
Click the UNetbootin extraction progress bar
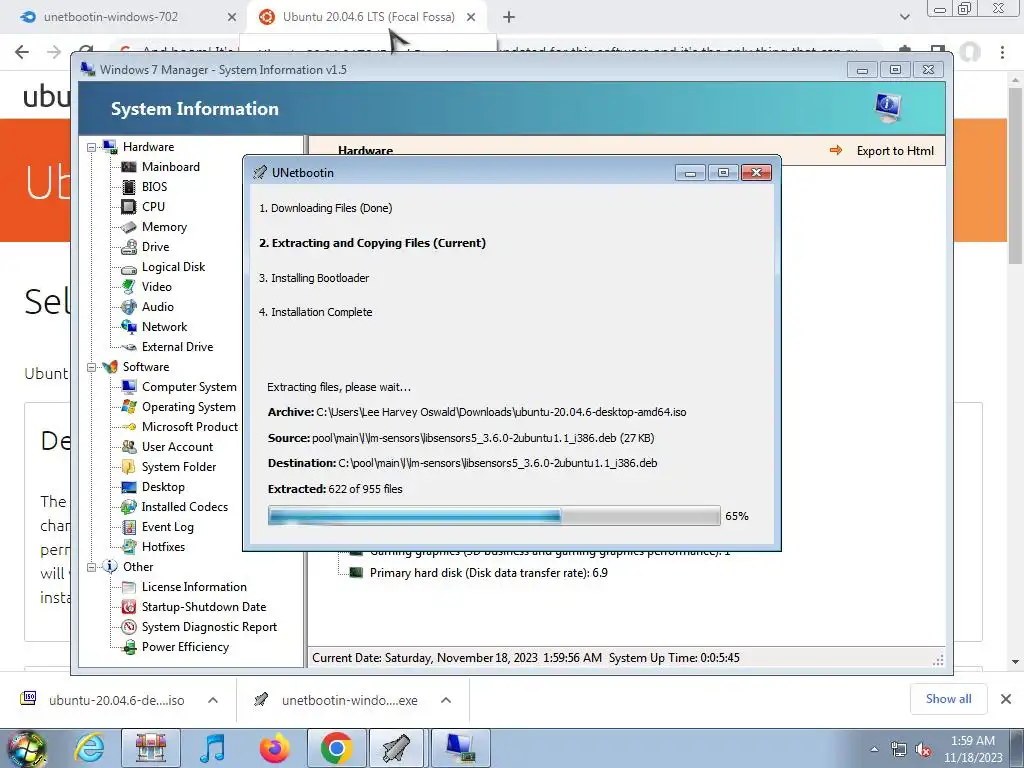494,516
